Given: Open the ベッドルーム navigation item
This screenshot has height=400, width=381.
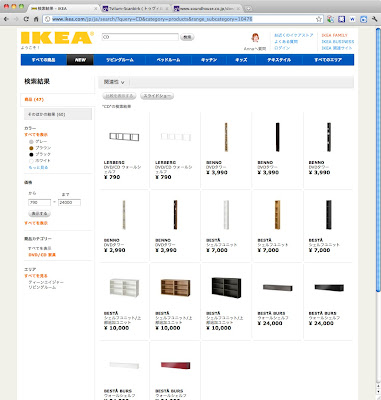Looking at the screenshot, I should pos(168,60).
